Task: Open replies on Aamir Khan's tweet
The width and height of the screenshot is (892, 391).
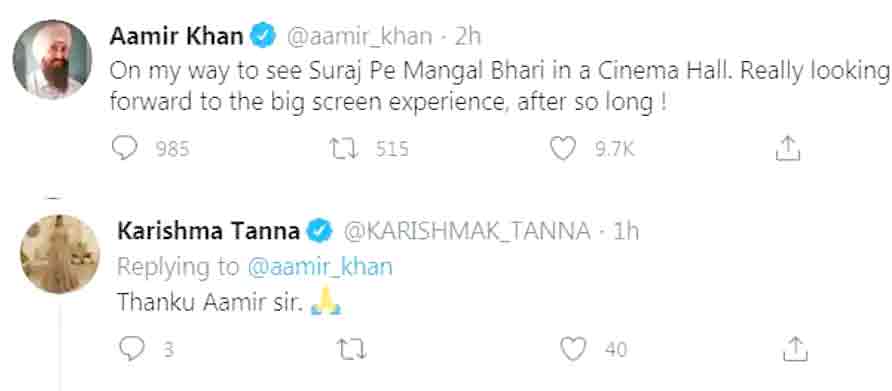Action: point(125,149)
